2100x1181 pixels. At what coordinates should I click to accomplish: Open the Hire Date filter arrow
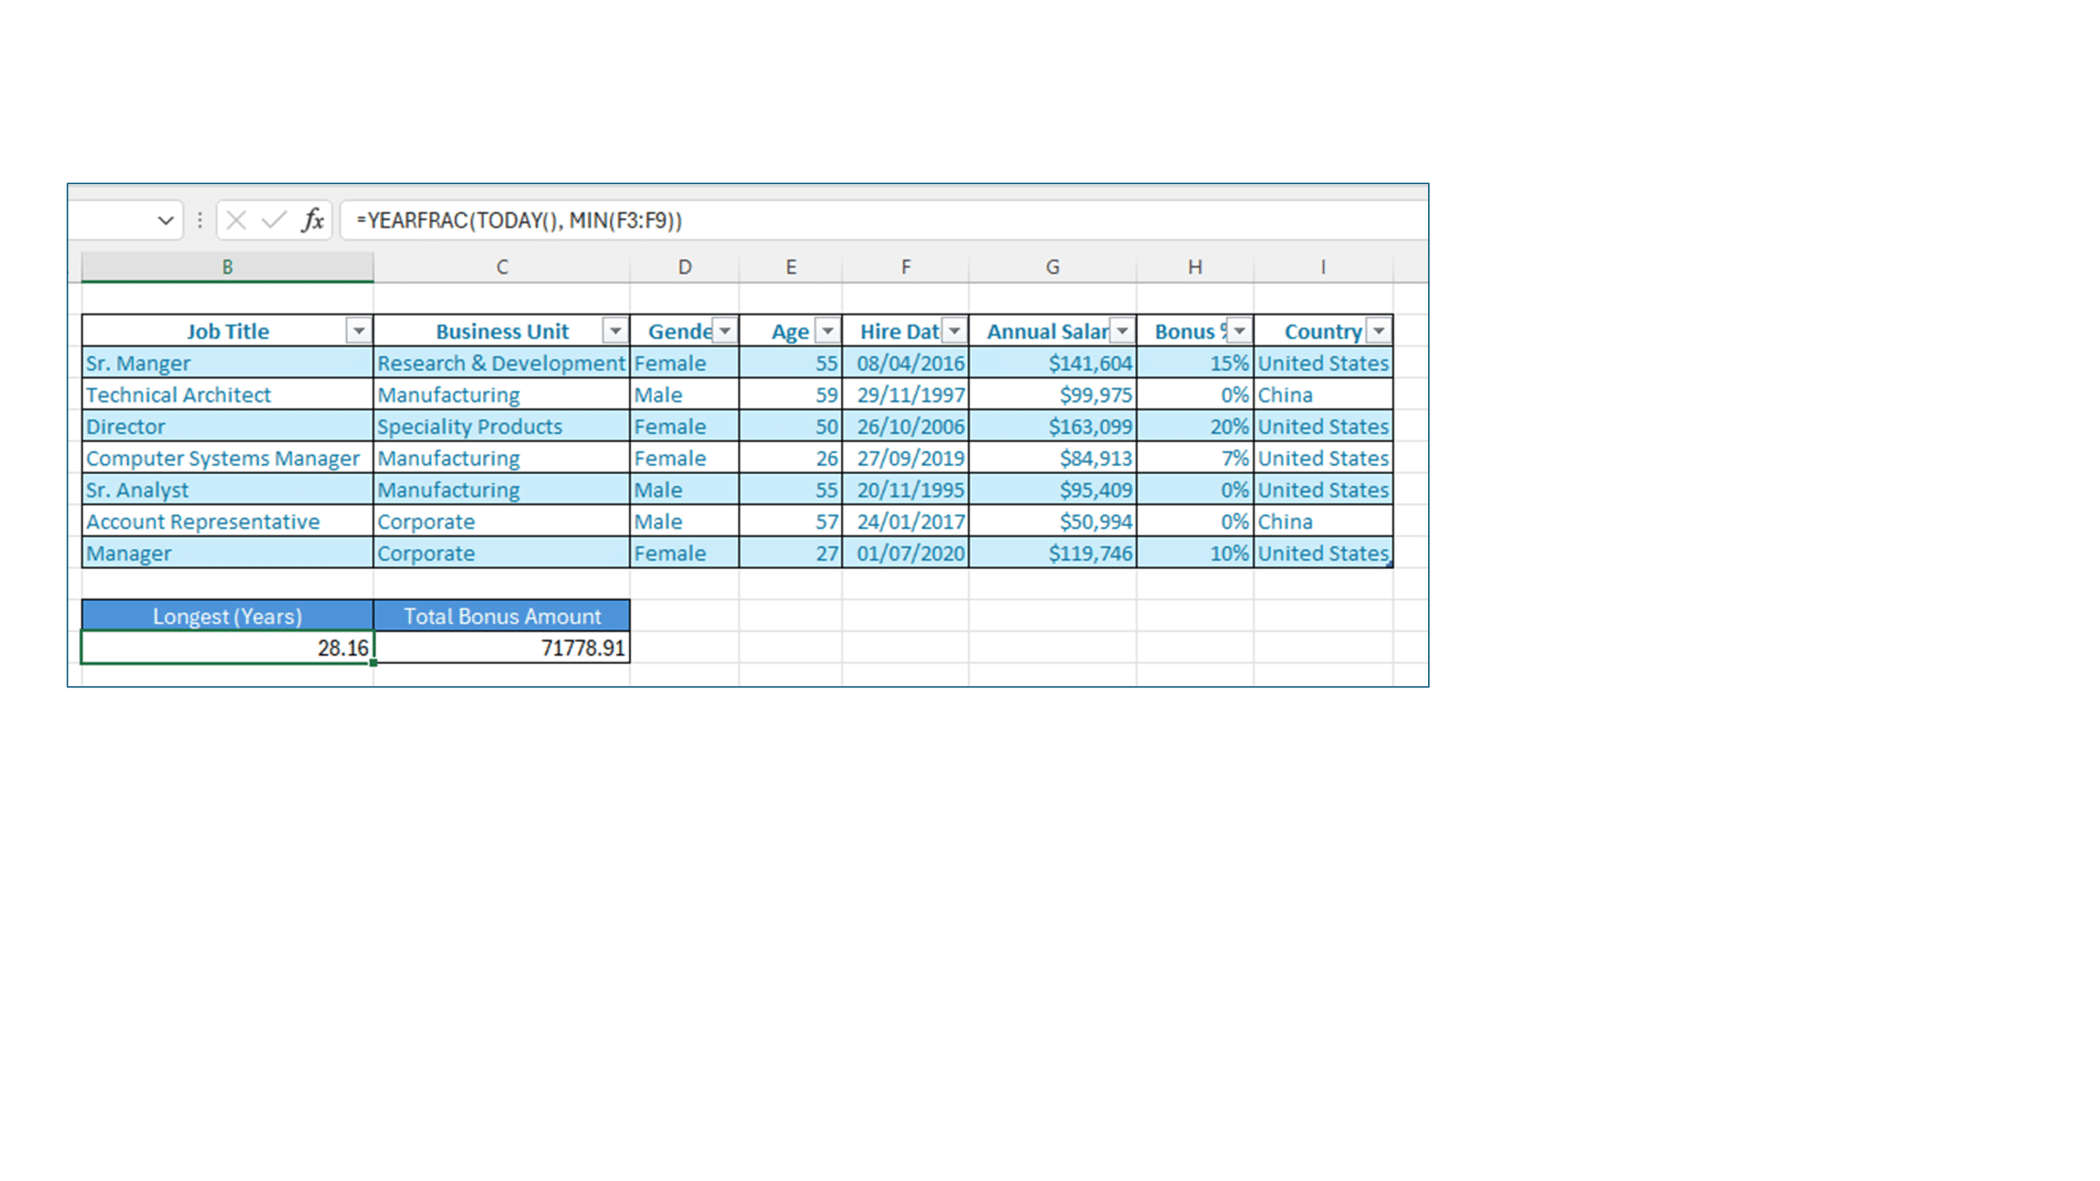coord(955,331)
